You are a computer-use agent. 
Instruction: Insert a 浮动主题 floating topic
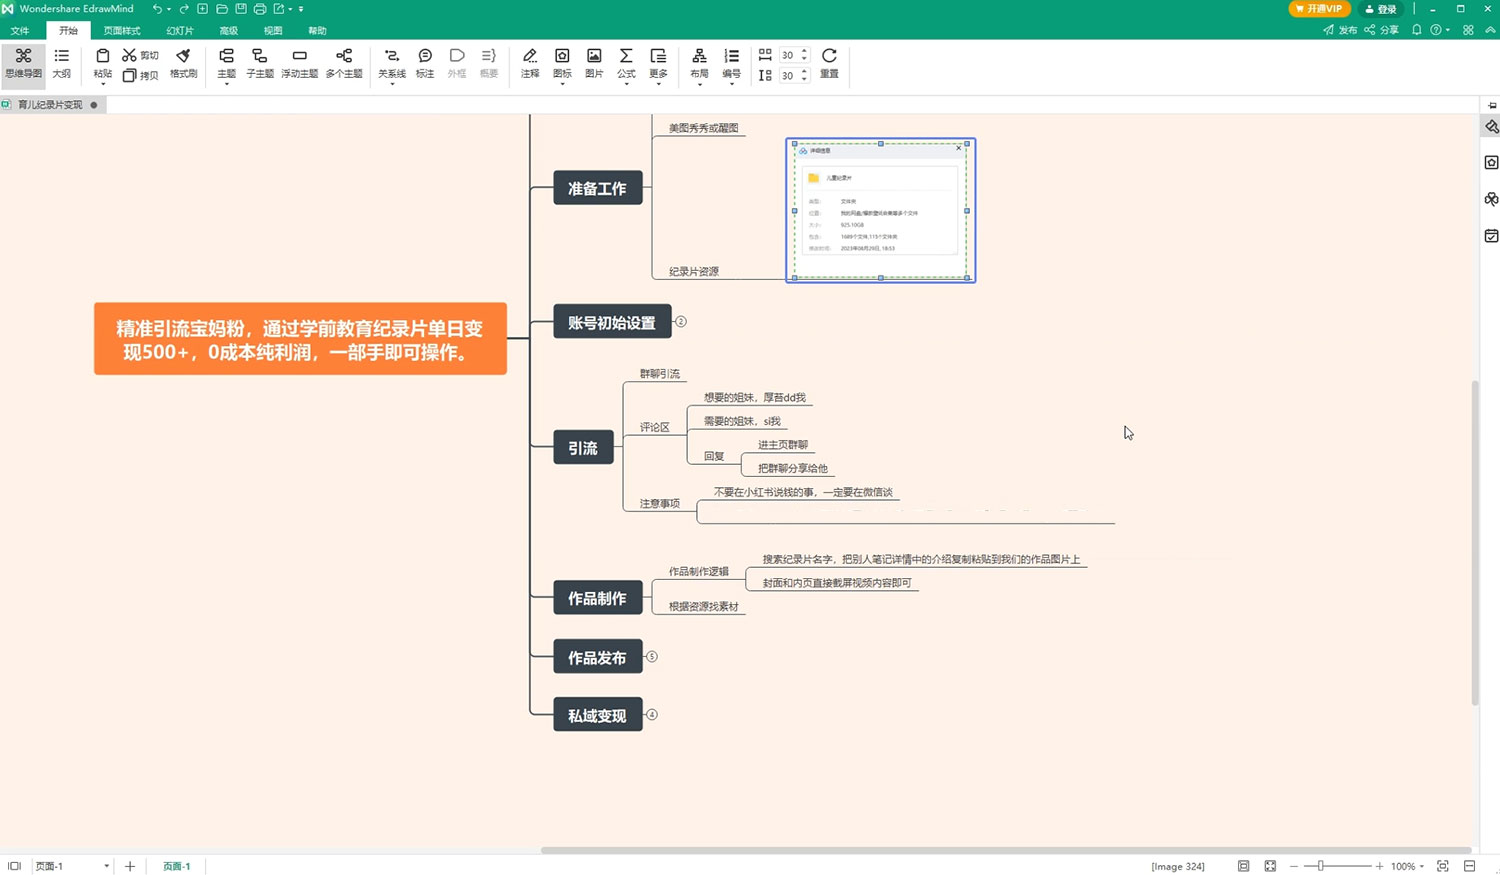[299, 63]
